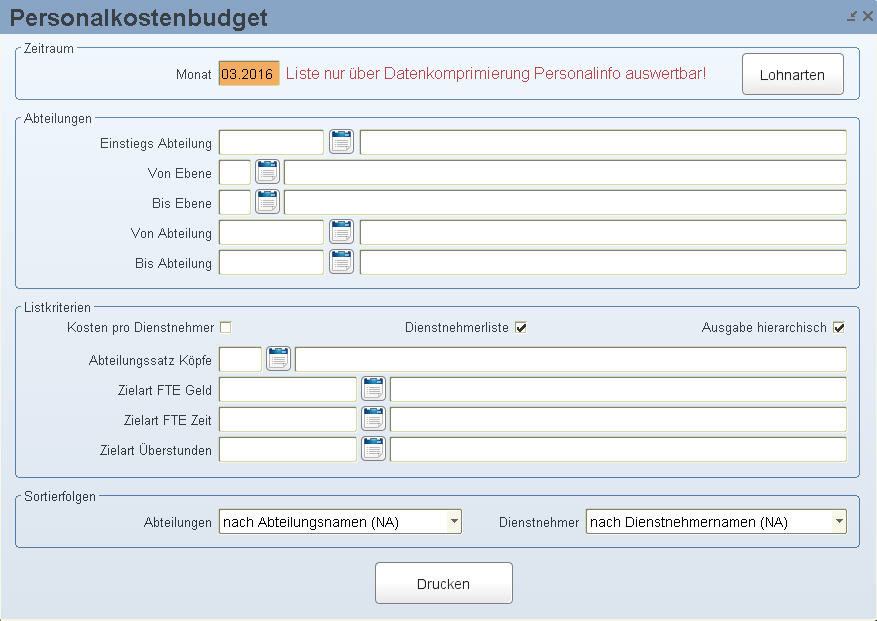Open lookup icon for Zielart Überstunden
Image resolution: width=877 pixels, height=621 pixels.
click(x=374, y=450)
